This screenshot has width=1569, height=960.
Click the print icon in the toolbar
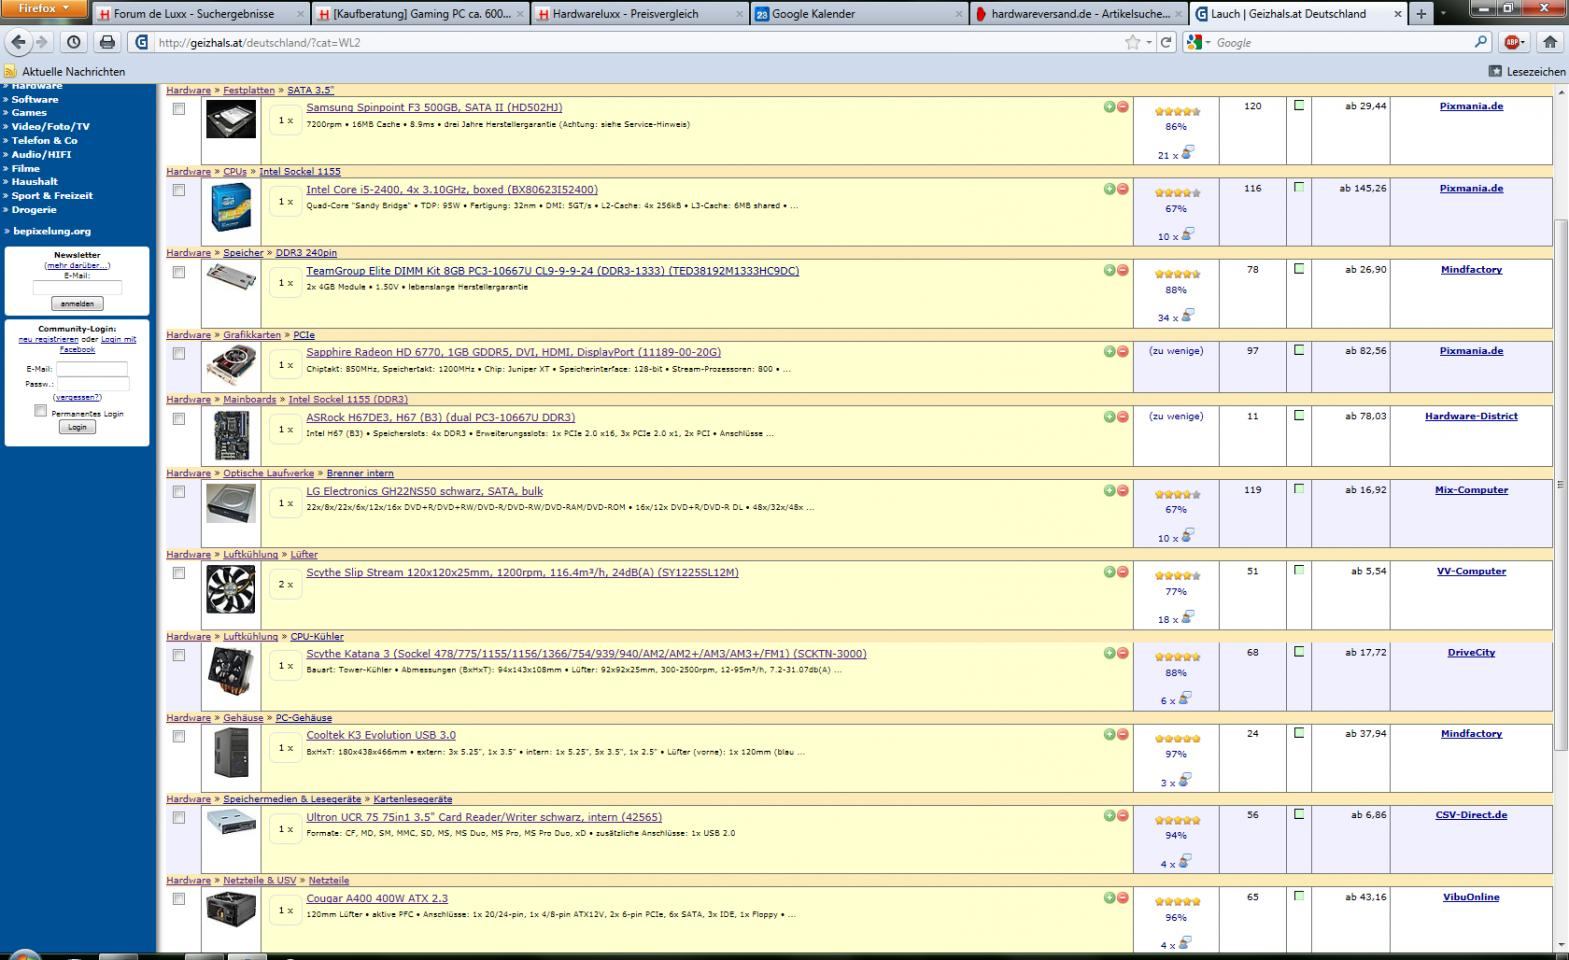point(107,42)
